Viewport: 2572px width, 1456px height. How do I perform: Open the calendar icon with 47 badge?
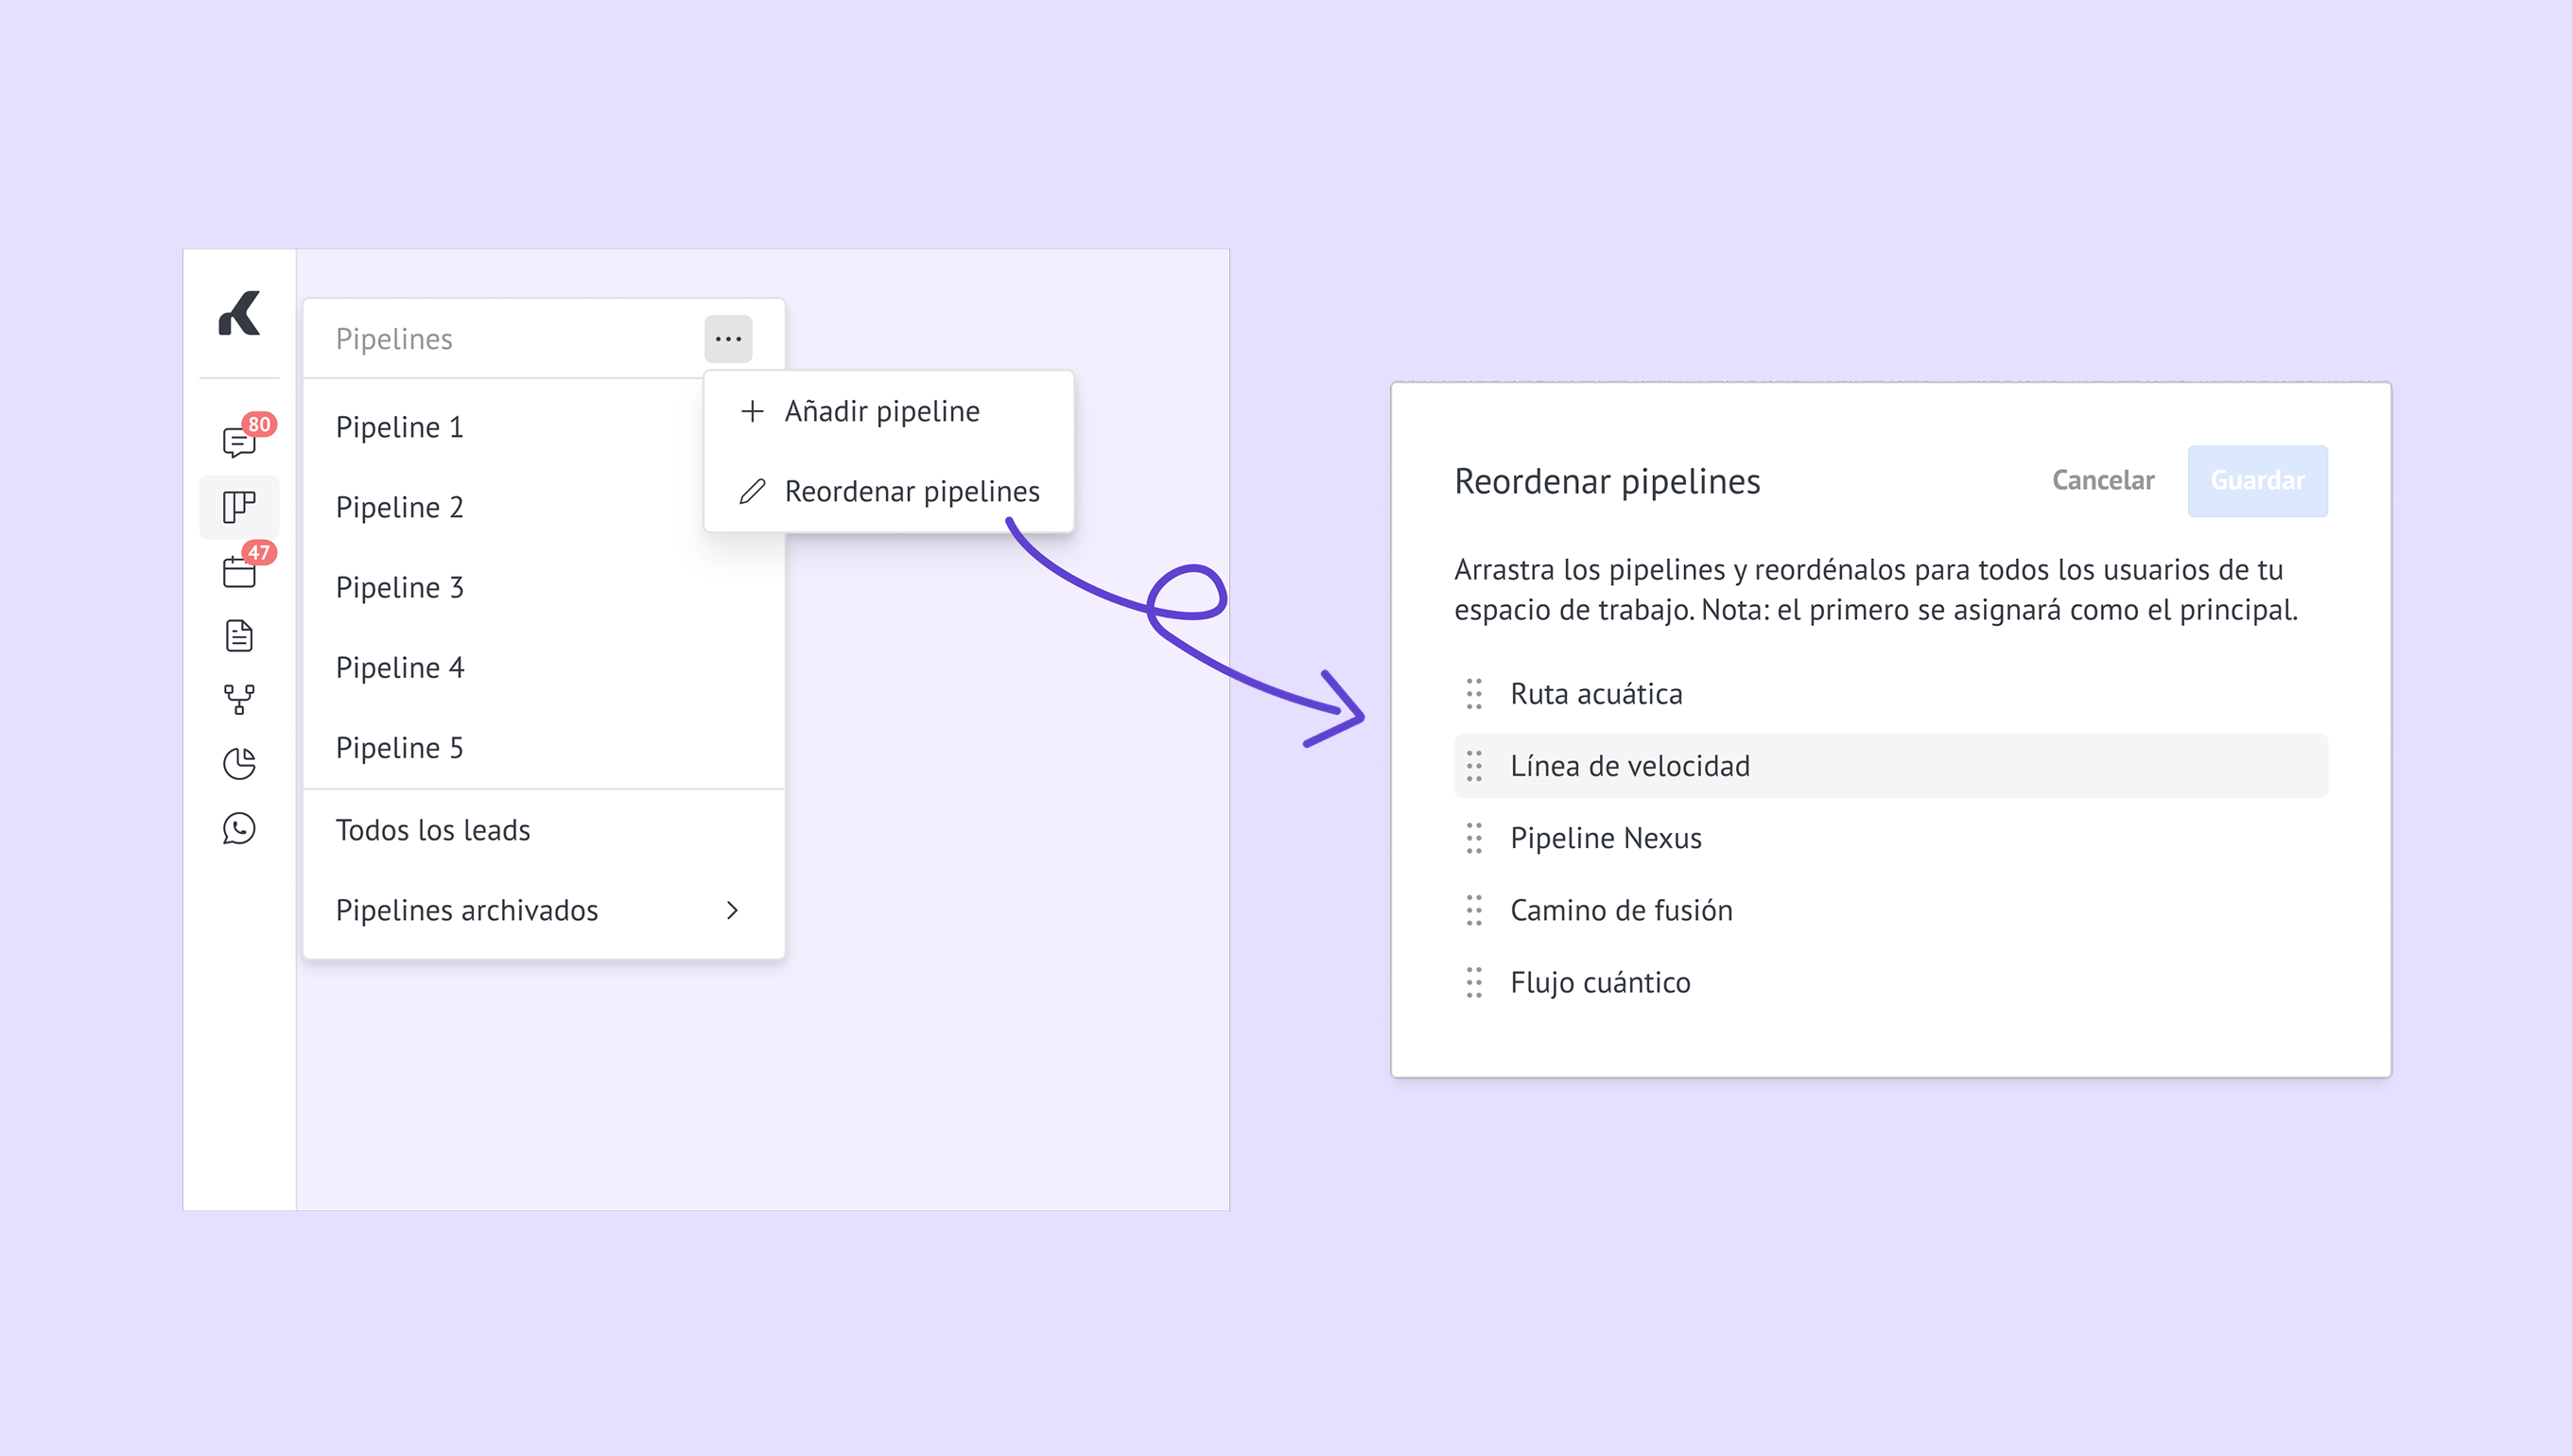point(239,572)
